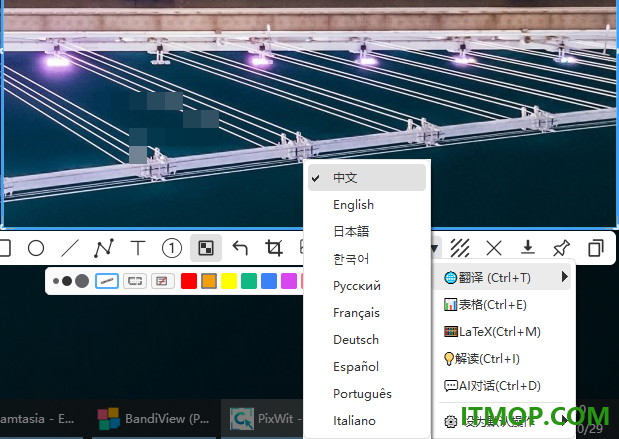
Task: Pin the screenshot to screen
Action: (x=562, y=248)
